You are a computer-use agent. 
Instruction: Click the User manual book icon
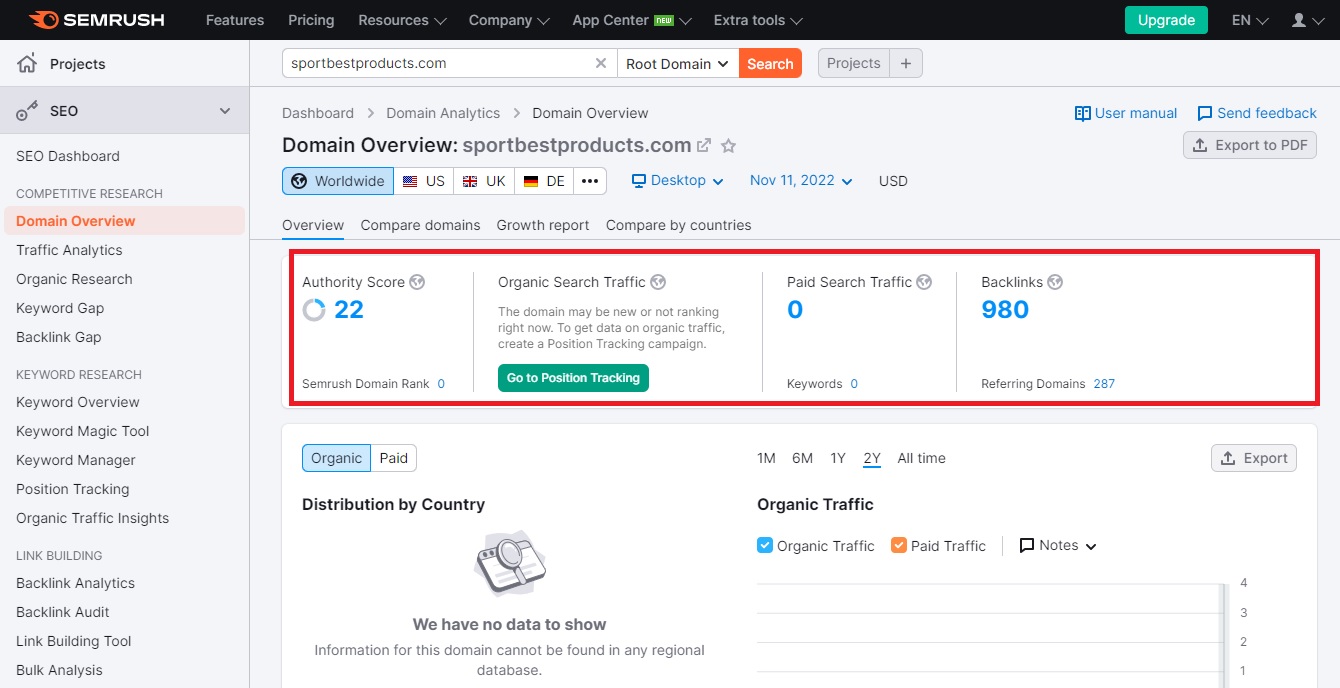(1082, 113)
